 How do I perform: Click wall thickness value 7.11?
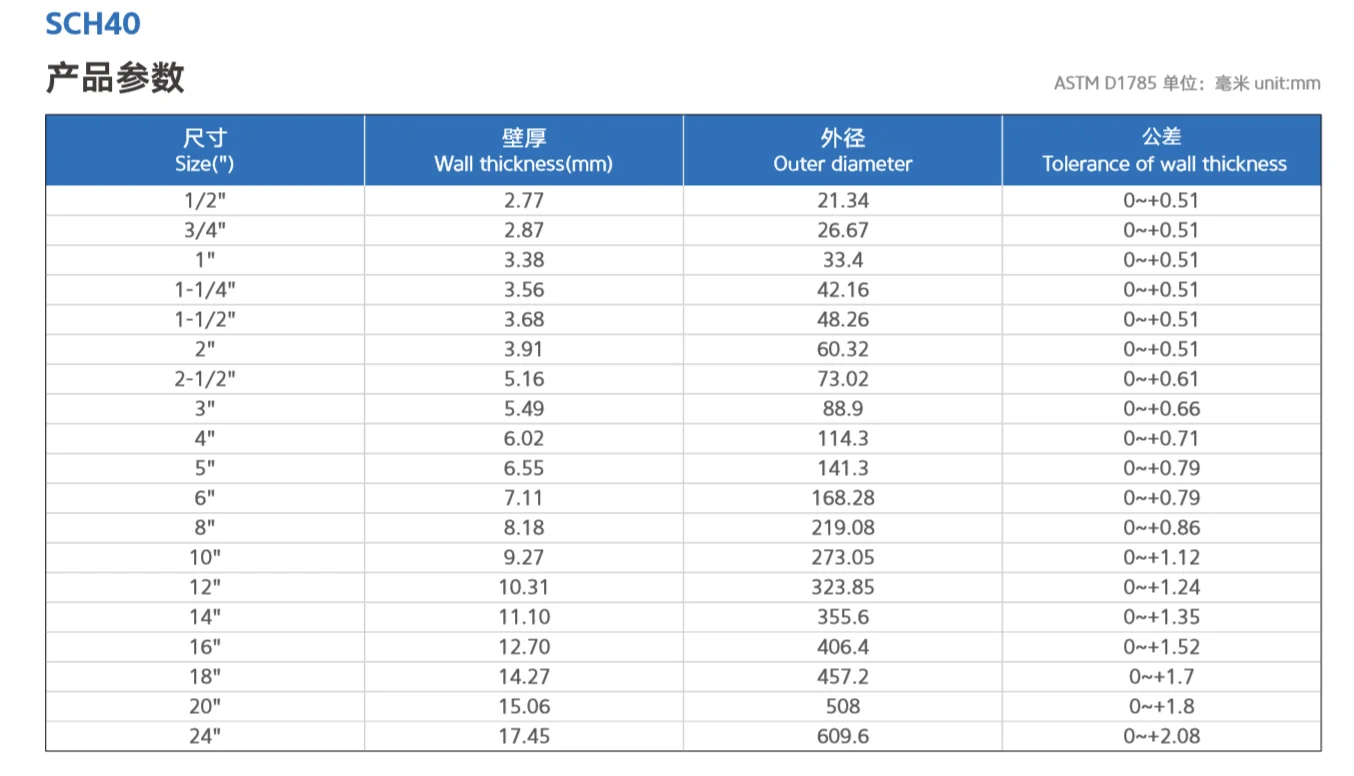click(524, 498)
